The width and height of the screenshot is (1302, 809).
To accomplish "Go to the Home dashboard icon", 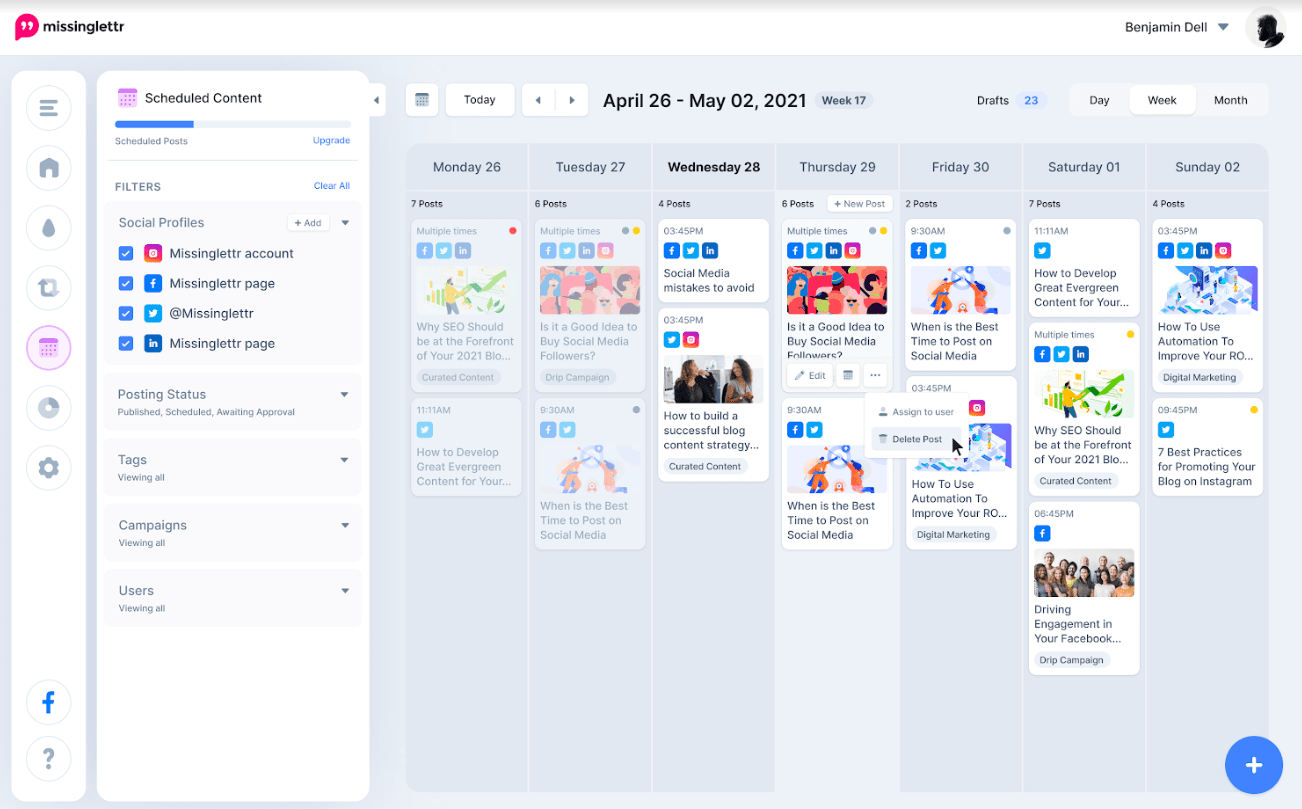I will click(x=49, y=168).
